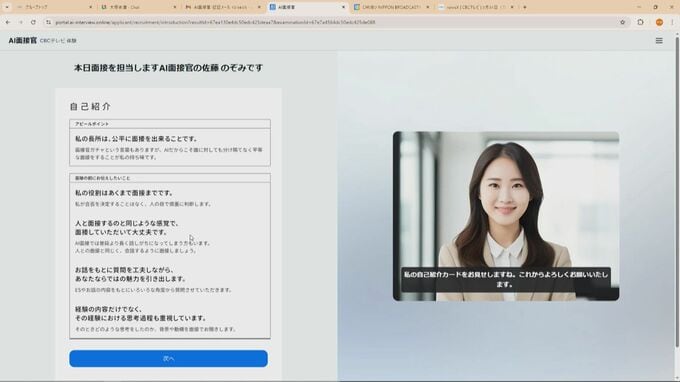The height and width of the screenshot is (382, 680).
Task: Bookmark this page with star icon
Action: [x=622, y=22]
